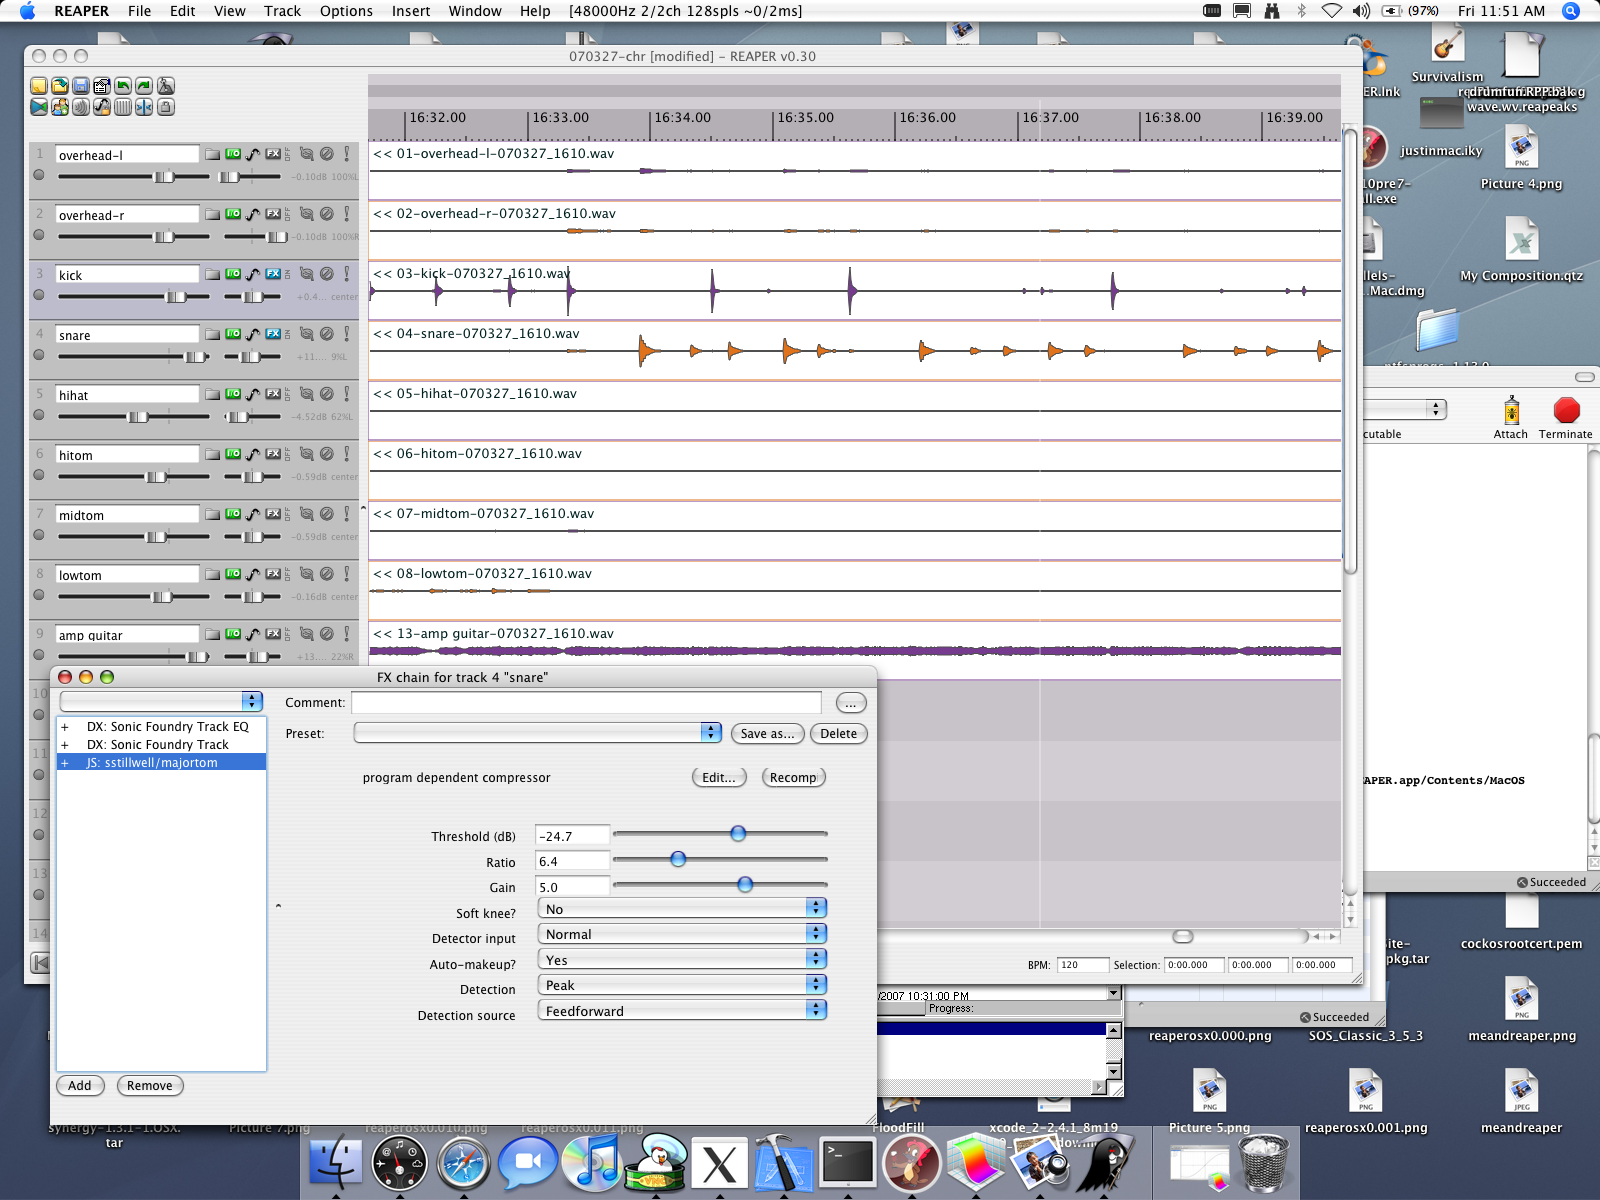Click the Edit... button for compressor
Screen dimensions: 1600x1200
pyautogui.click(x=719, y=777)
